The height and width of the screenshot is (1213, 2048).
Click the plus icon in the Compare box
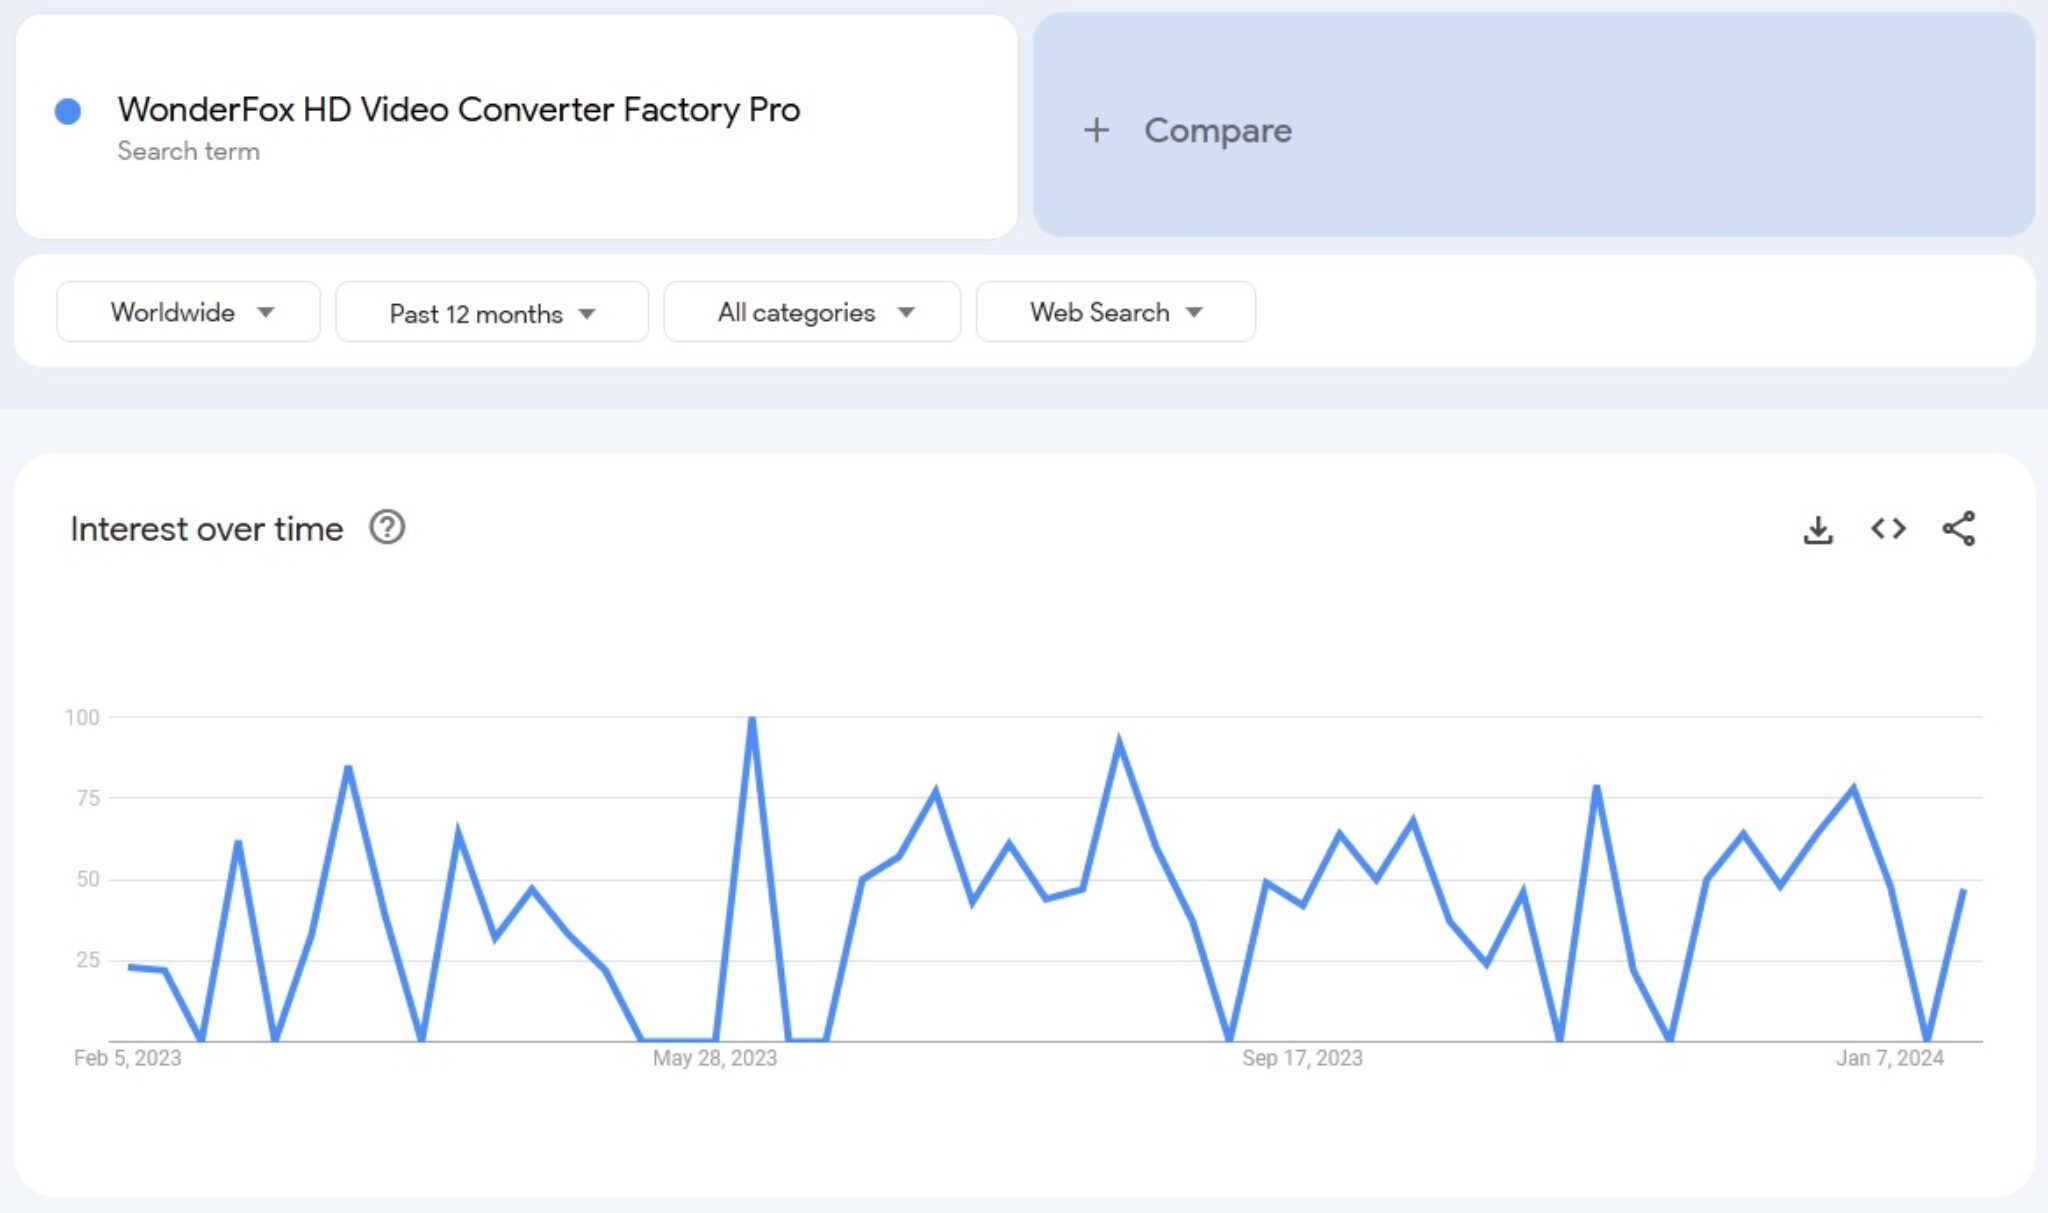click(1097, 130)
